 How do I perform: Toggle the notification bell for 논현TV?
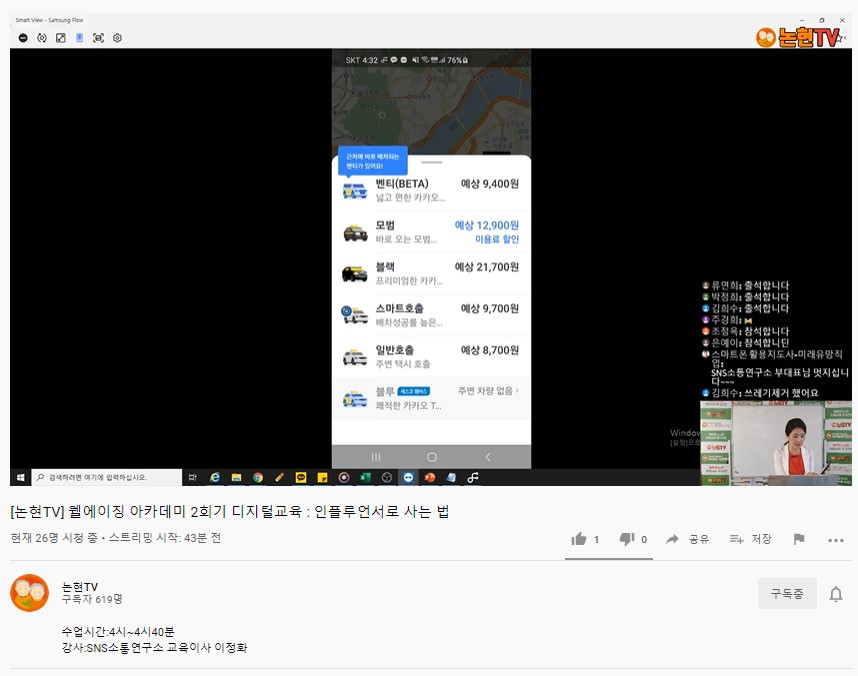836,594
